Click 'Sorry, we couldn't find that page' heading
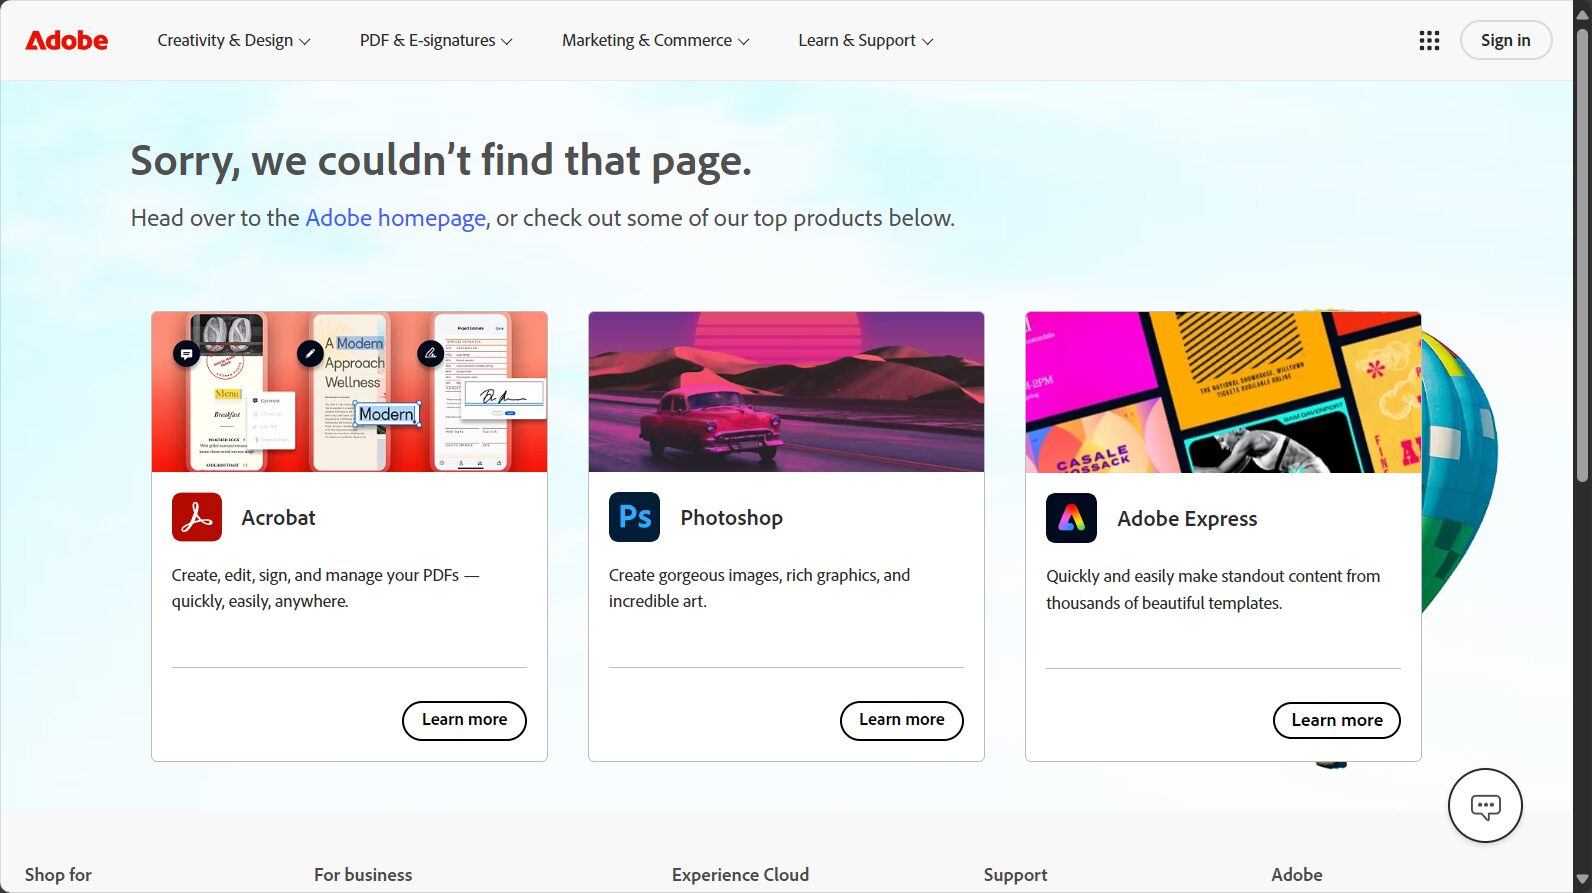Screen dimensions: 1592x893 pos(441,161)
